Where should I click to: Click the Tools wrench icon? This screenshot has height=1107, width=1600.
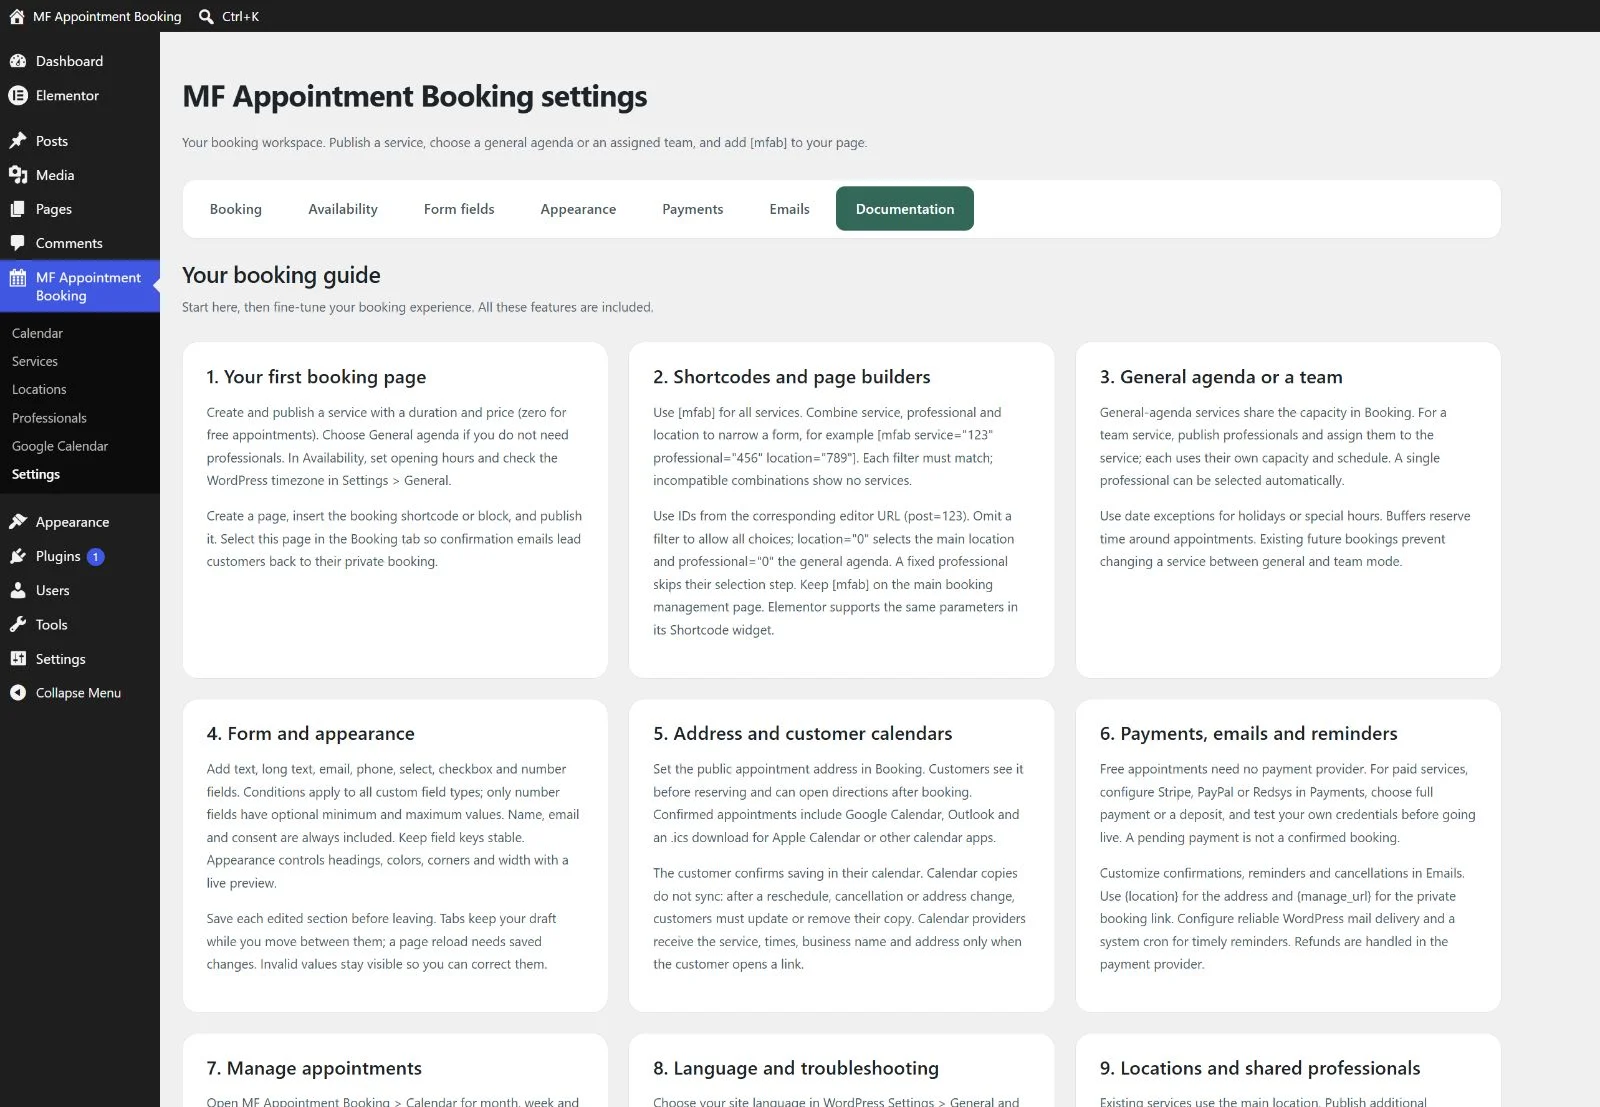tap(18, 624)
